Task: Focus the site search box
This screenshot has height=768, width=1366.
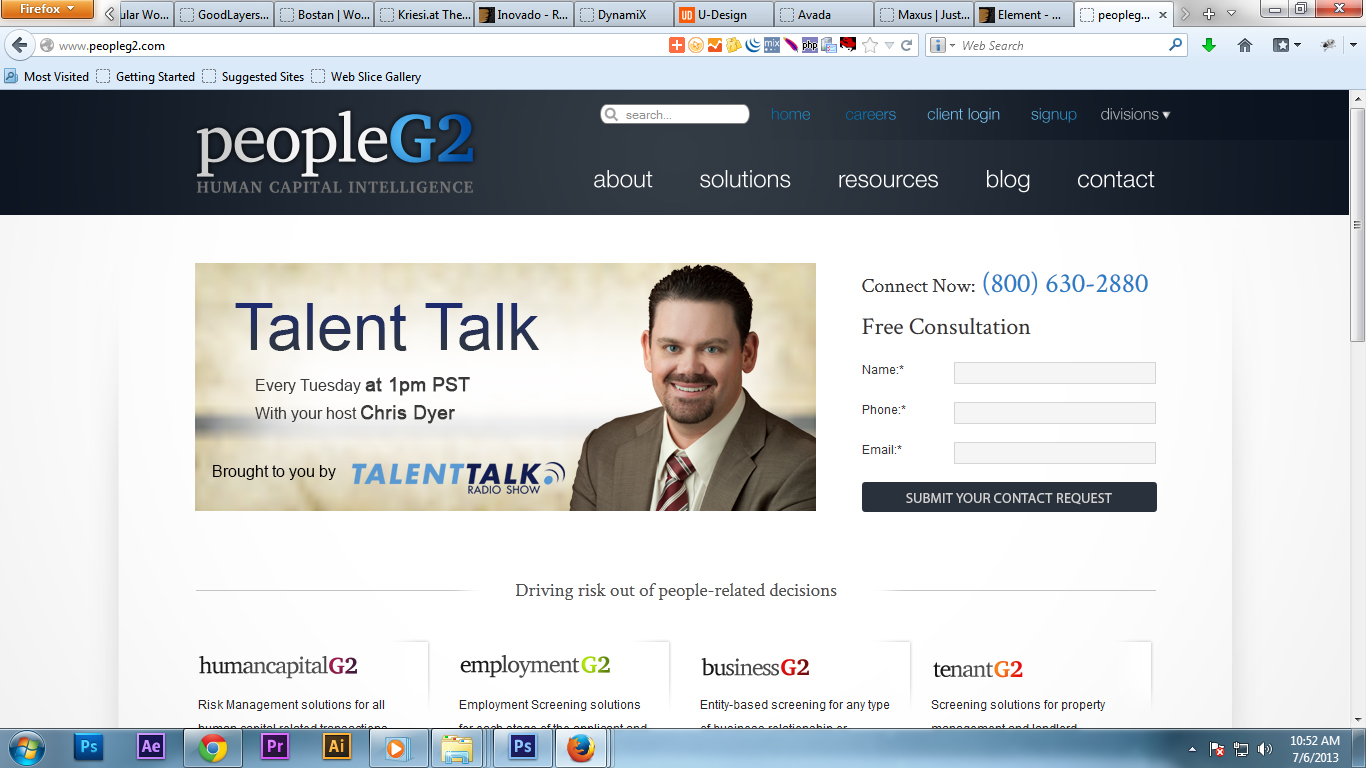Action: (x=675, y=114)
